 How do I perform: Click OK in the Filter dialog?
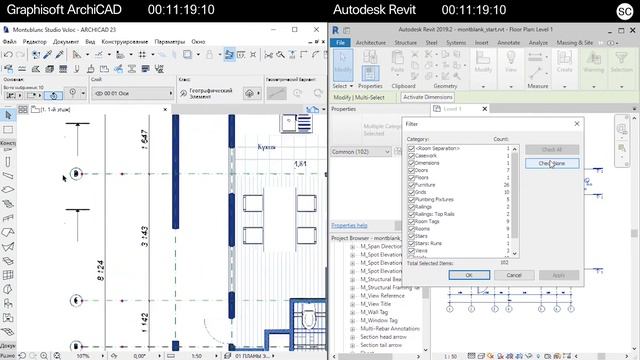tap(469, 275)
